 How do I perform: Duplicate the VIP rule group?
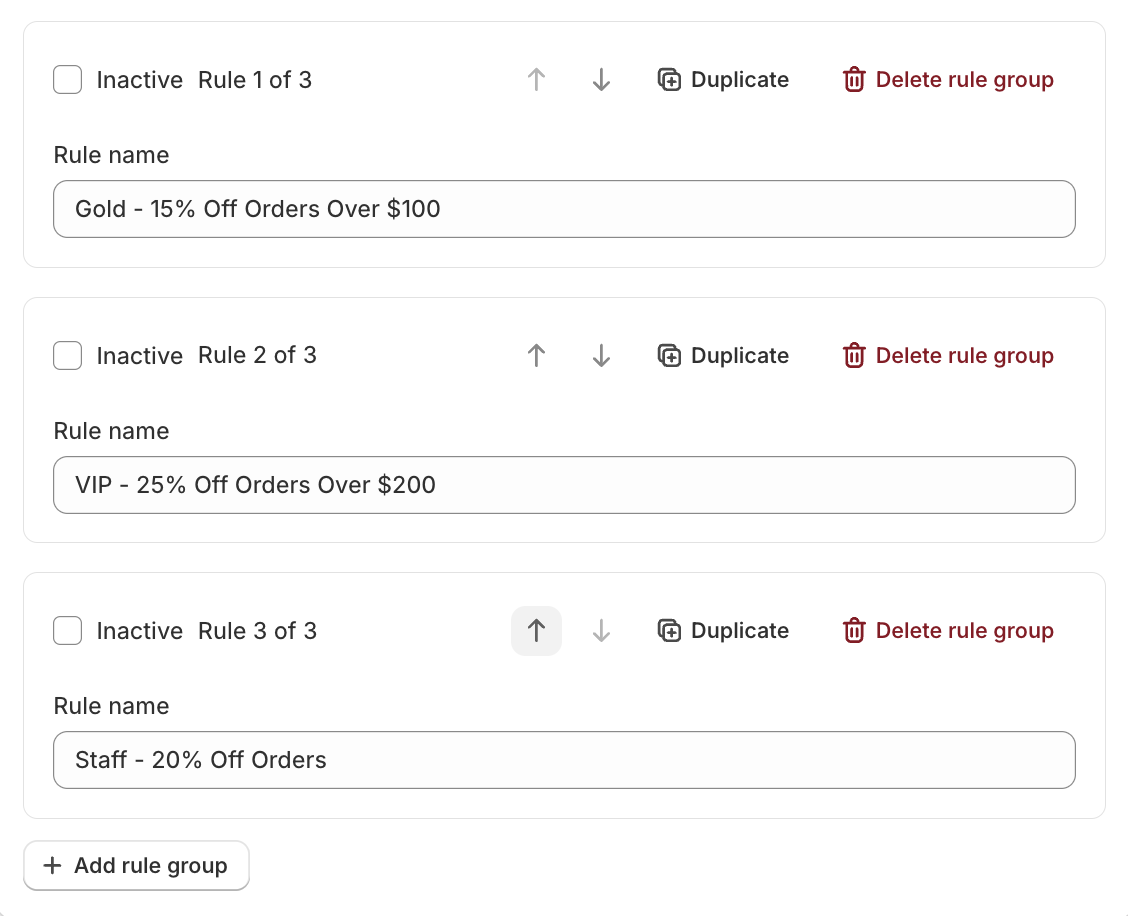point(722,355)
